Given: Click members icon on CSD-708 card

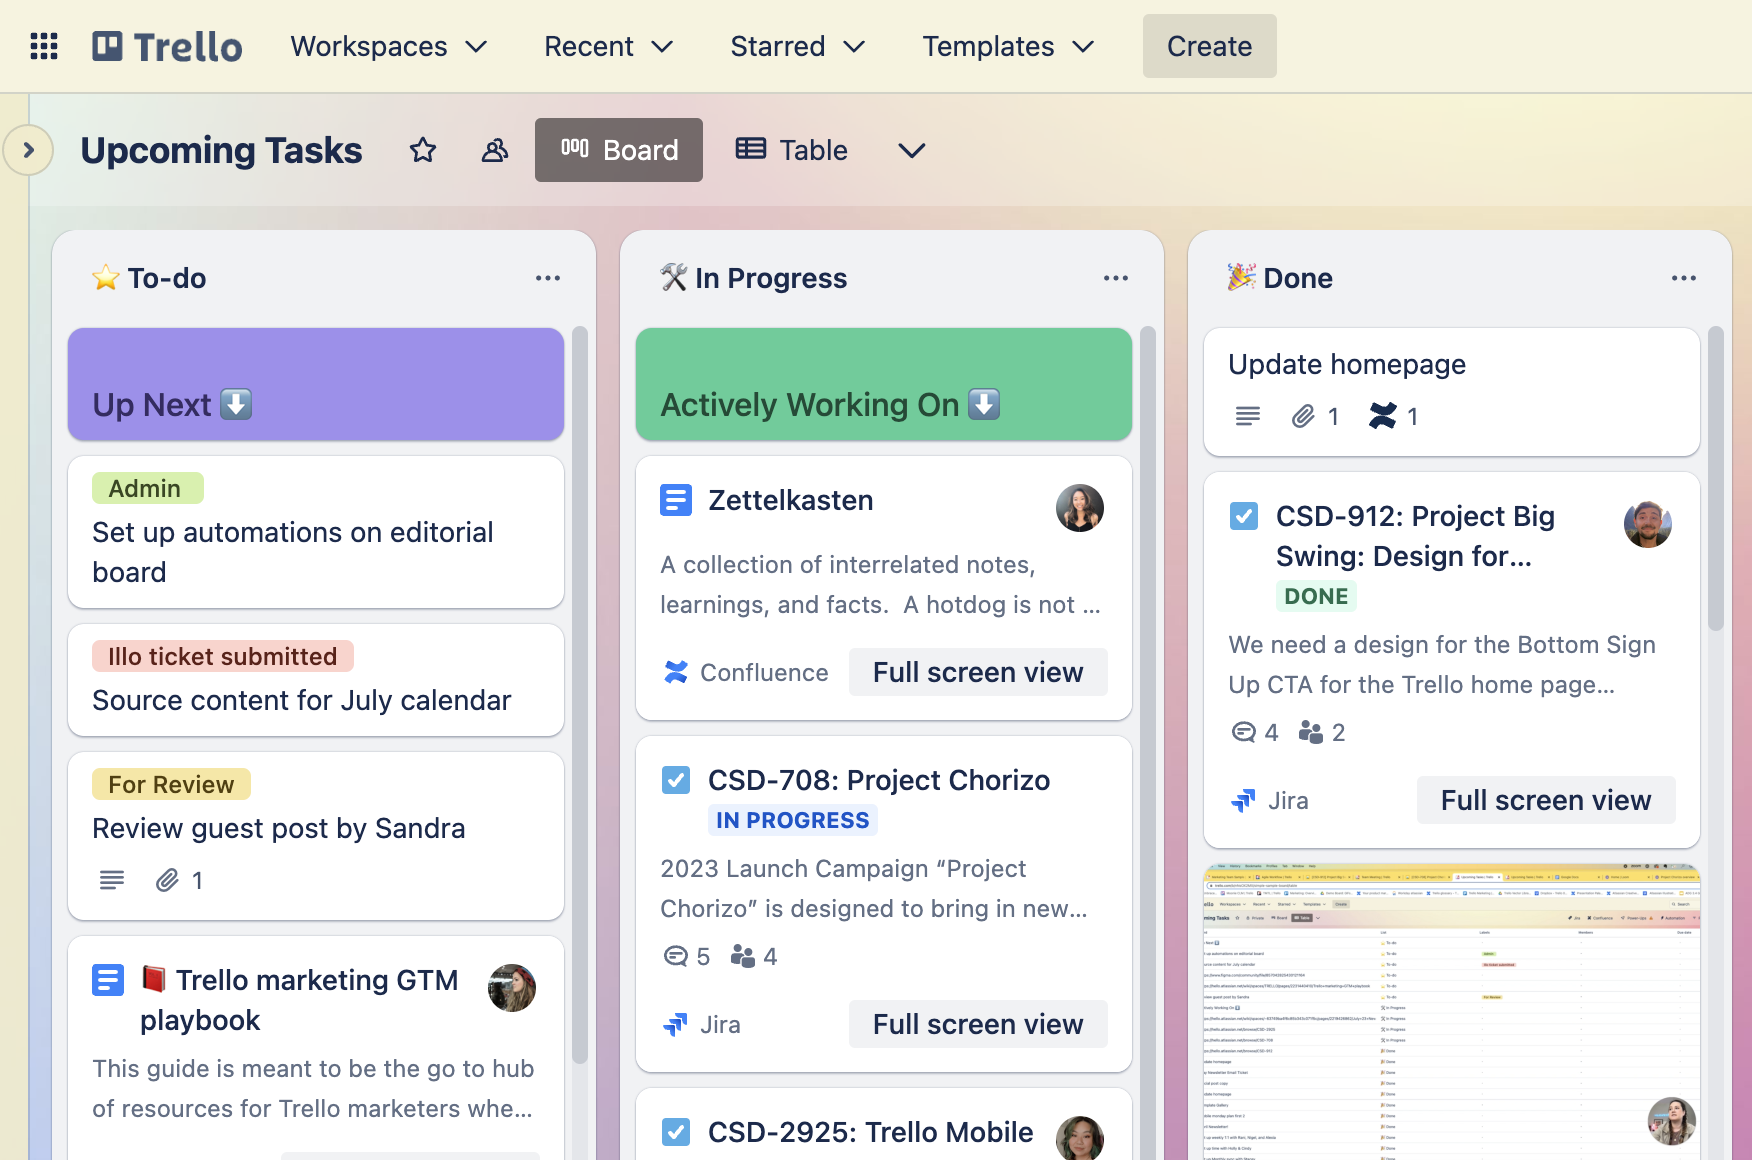Looking at the screenshot, I should point(743,956).
